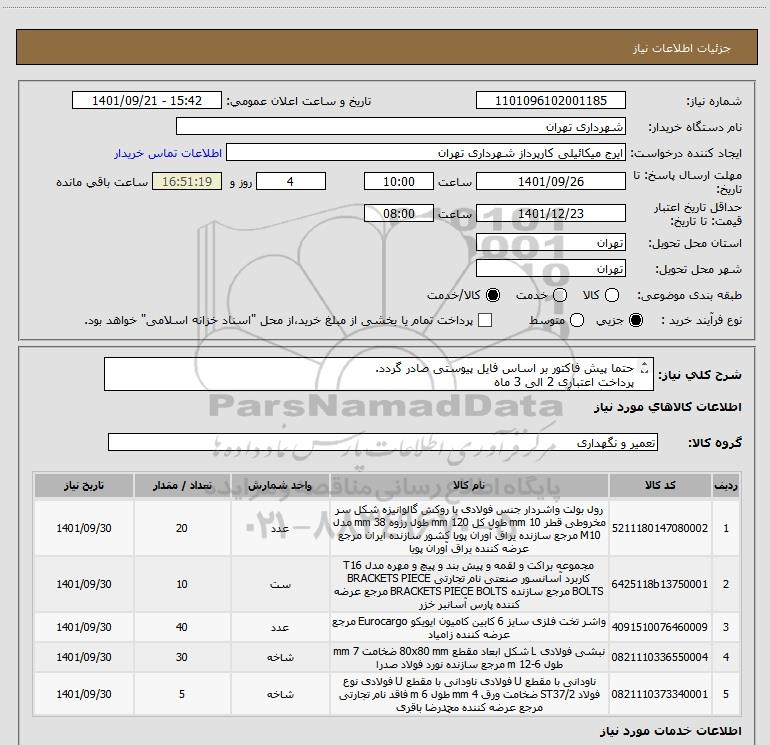770x745 pixels.
Task: Toggle the اسناد خزانه اسلامی payment checkbox
Action: pyautogui.click(x=485, y=320)
